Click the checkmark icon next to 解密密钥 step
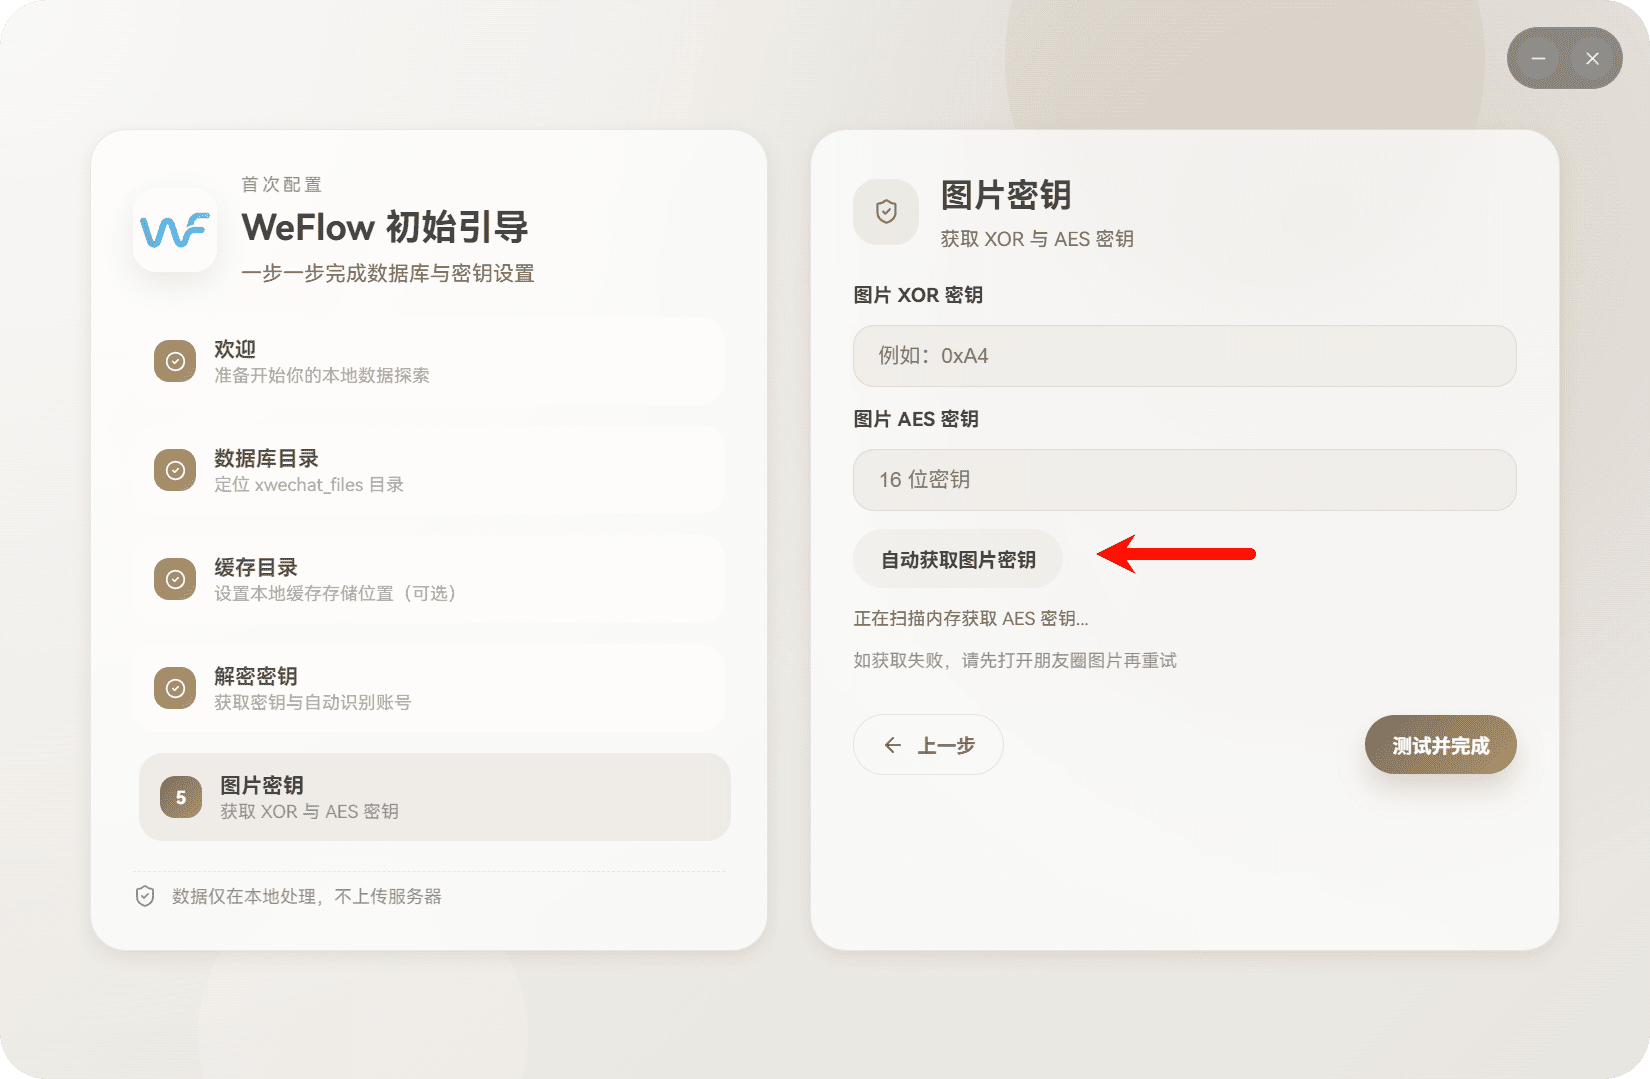Viewport: 1650px width, 1079px height. (175, 687)
